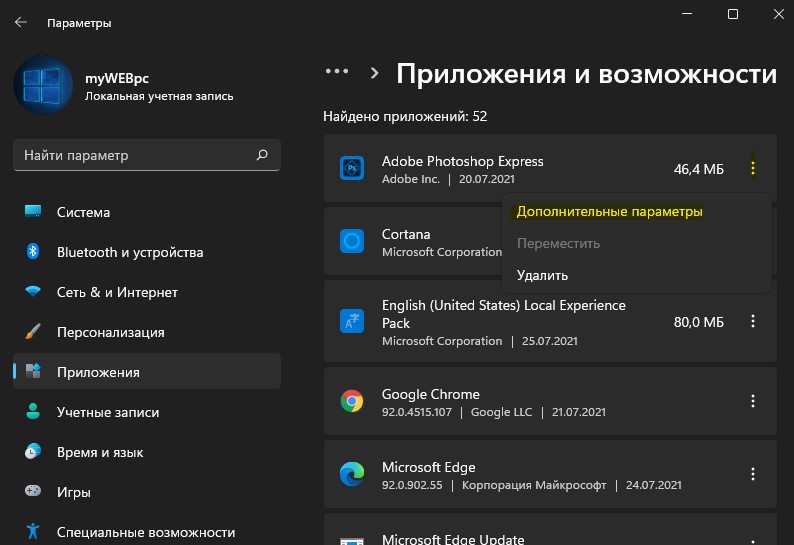
Task: Open the Специальные возможности accessibility icon
Action: click(33, 531)
